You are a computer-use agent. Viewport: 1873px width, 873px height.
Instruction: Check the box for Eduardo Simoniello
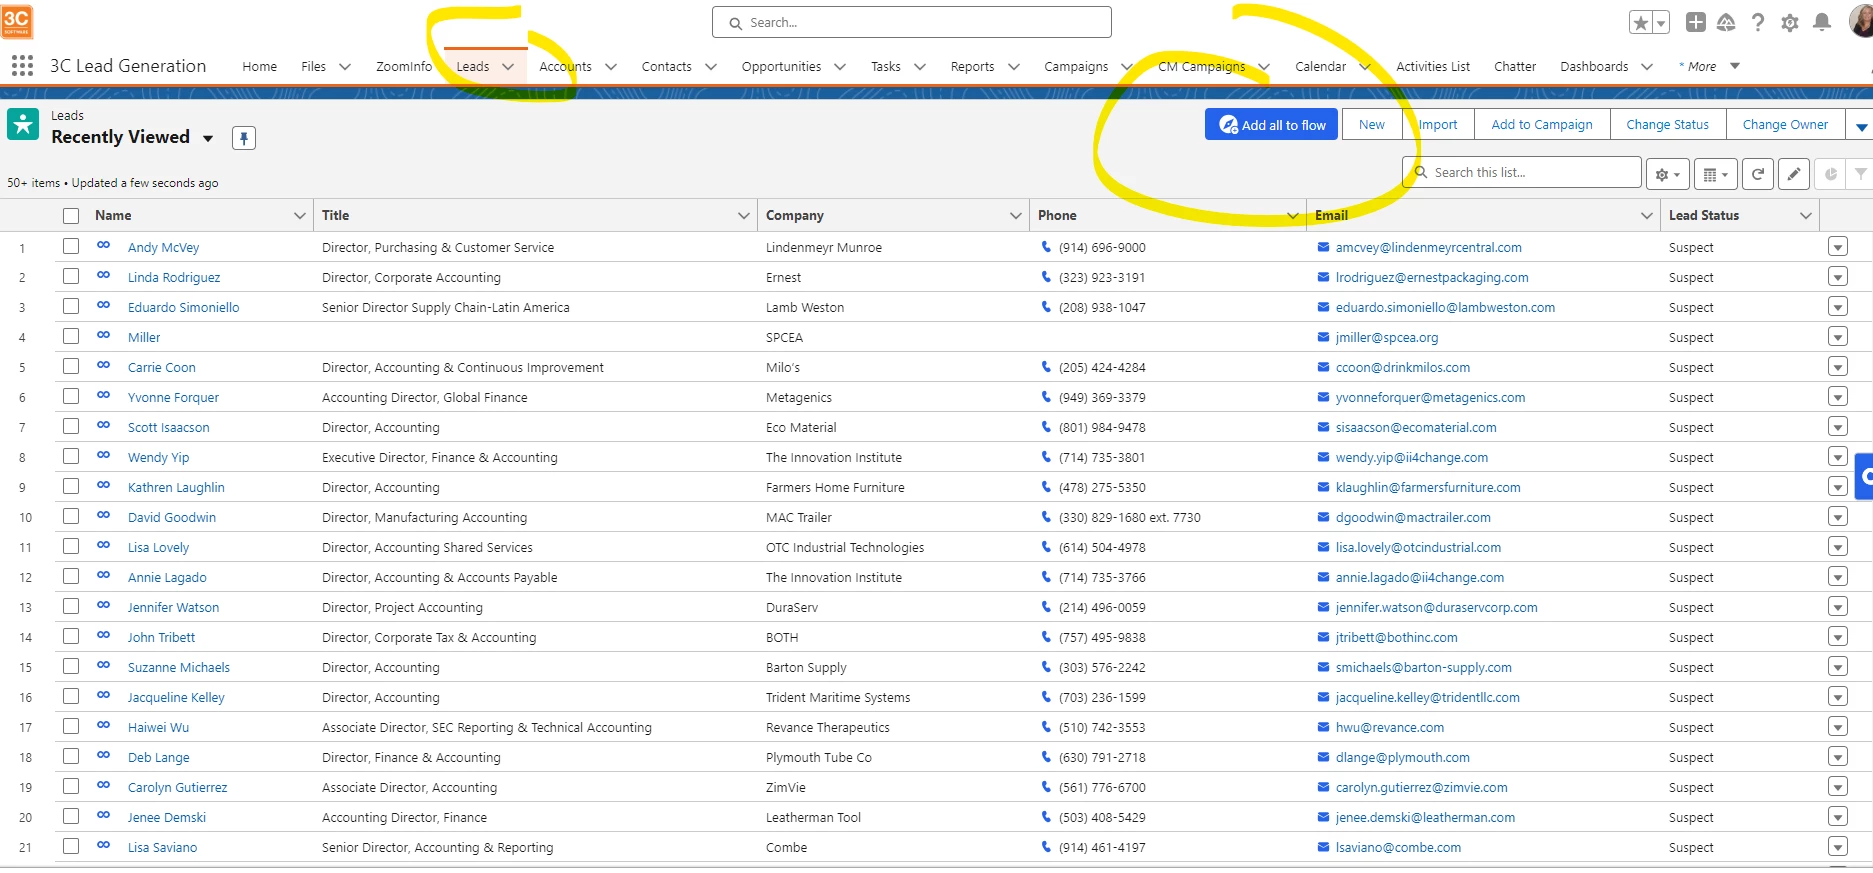coord(70,306)
